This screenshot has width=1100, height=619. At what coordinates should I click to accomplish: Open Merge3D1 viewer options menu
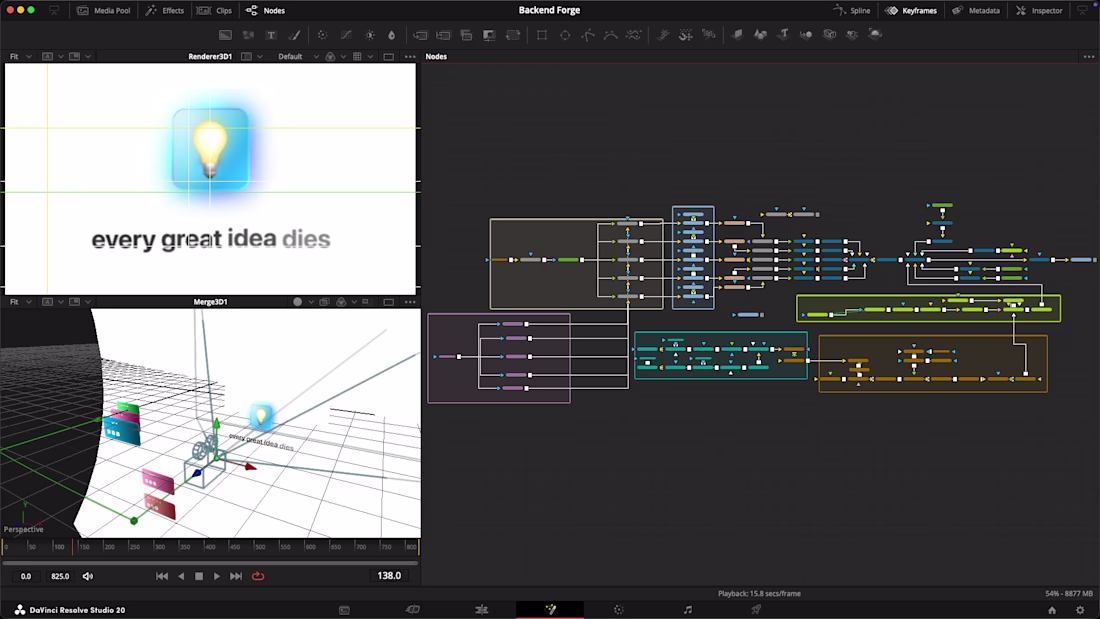coord(410,302)
